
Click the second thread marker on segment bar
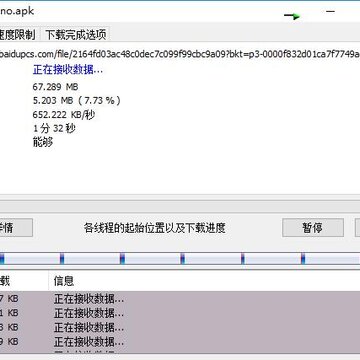tap(62, 259)
